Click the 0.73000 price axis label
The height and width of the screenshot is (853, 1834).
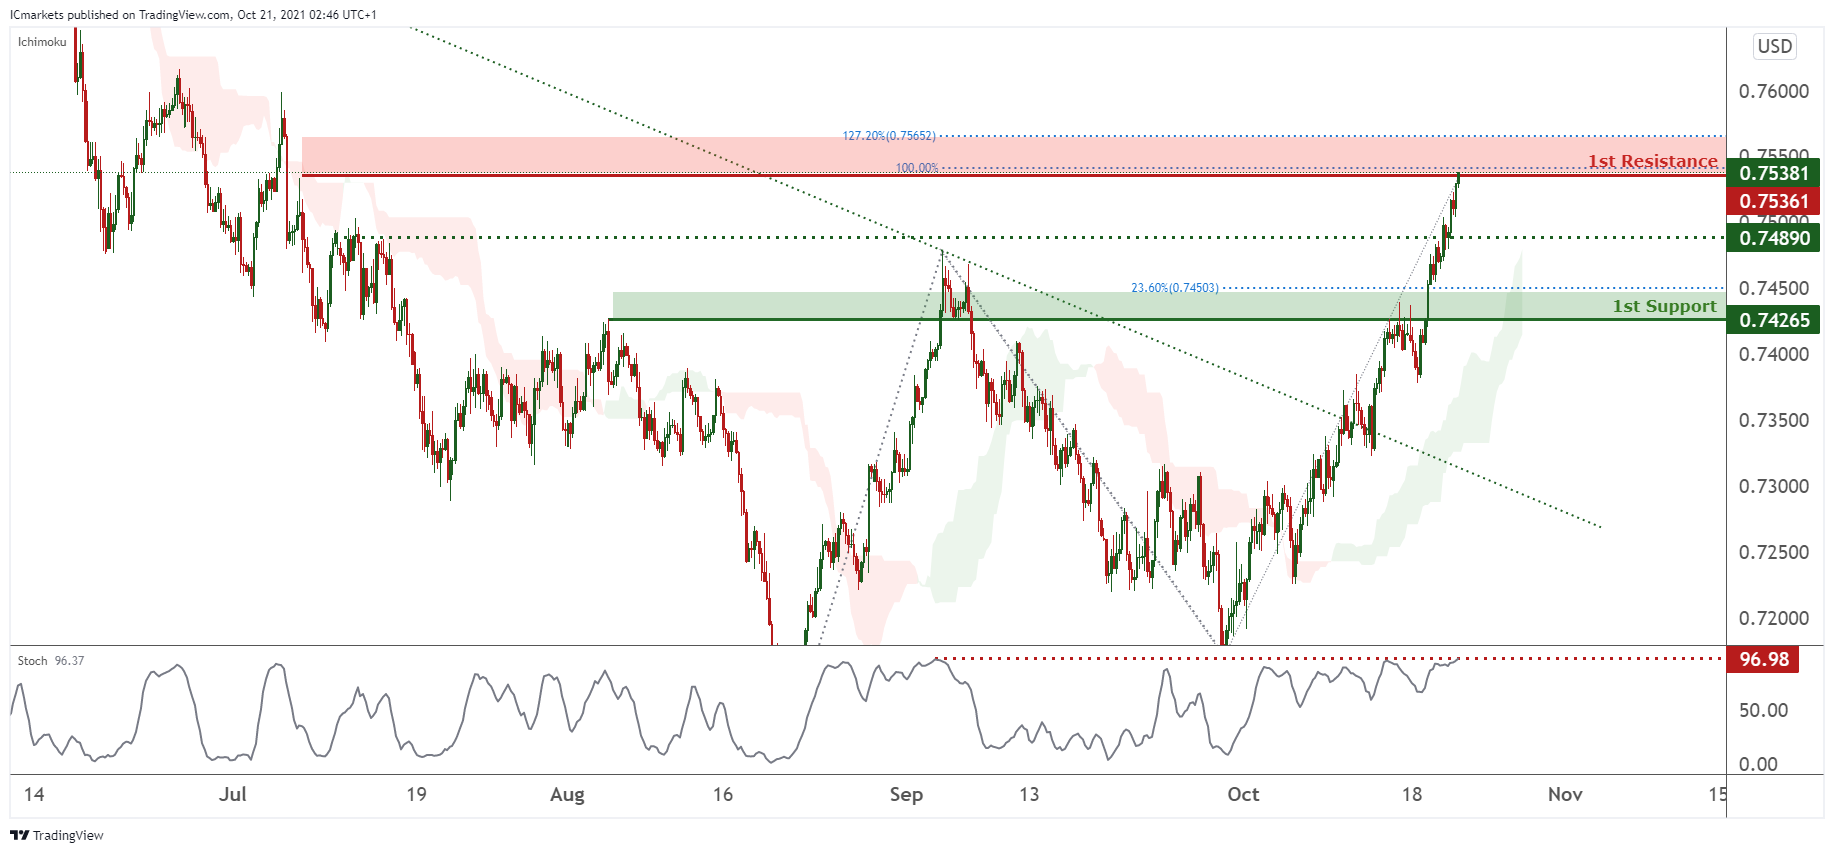coord(1773,486)
